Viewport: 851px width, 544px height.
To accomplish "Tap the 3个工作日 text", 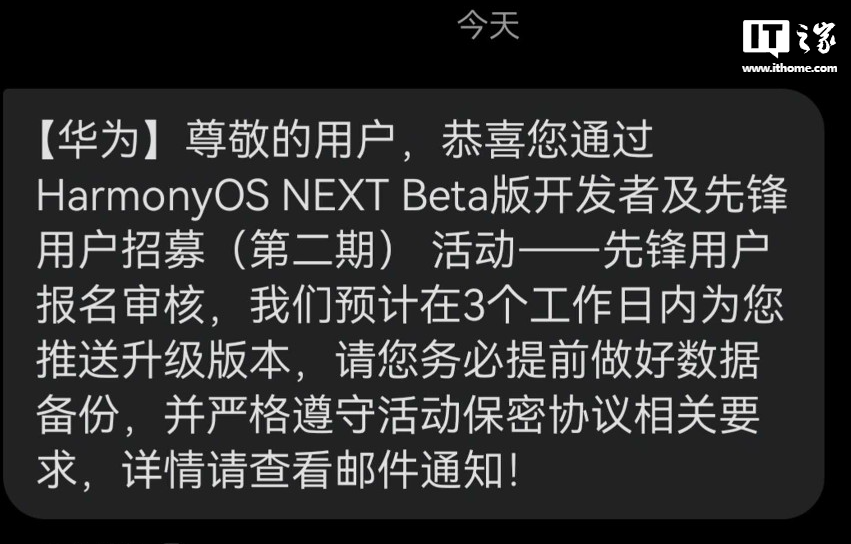I will tap(558, 305).
